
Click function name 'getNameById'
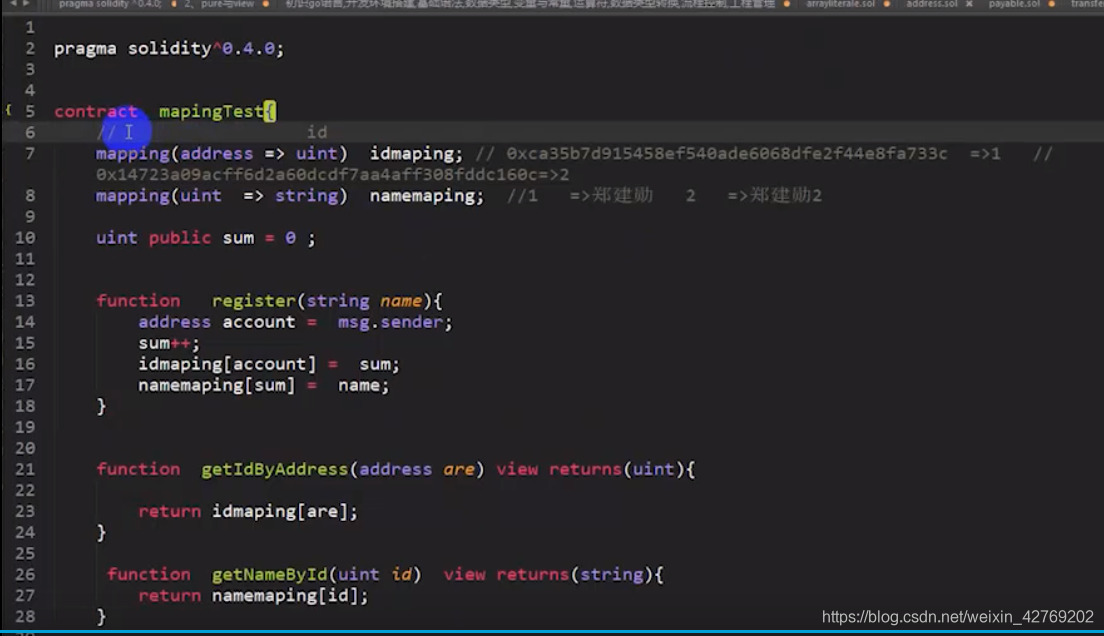click(270, 575)
